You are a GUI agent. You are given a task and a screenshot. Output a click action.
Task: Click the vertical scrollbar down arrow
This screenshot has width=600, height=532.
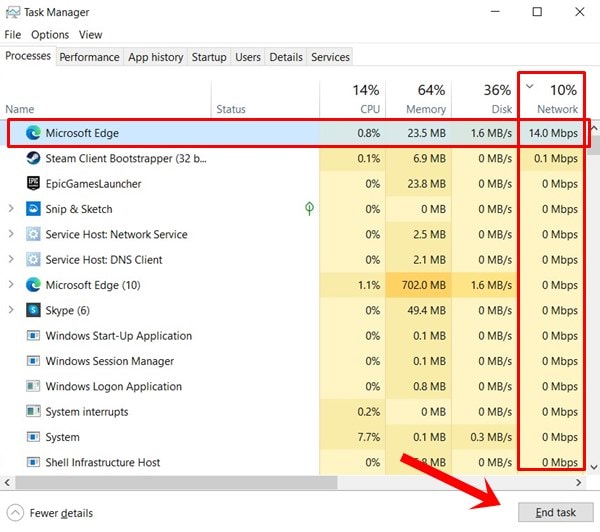click(594, 467)
